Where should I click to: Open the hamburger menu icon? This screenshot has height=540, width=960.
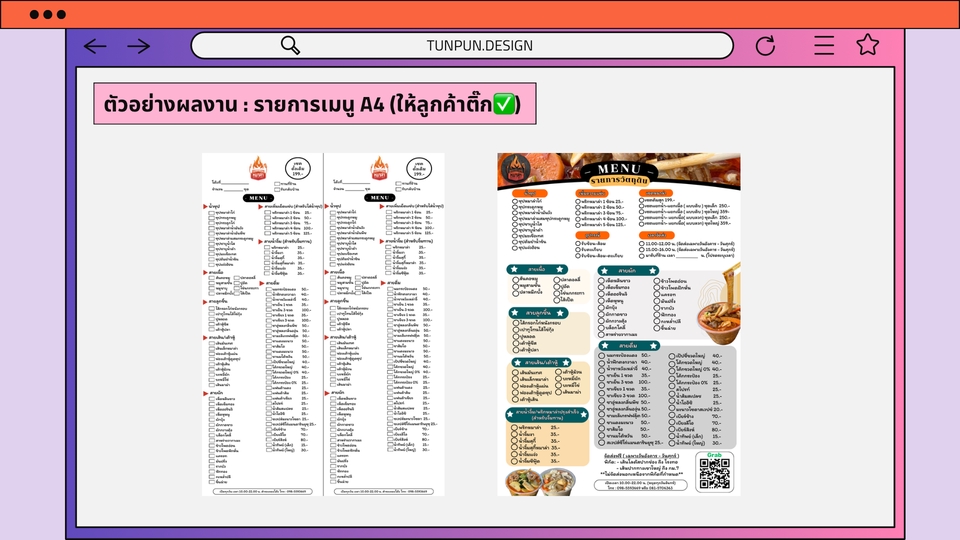[824, 45]
